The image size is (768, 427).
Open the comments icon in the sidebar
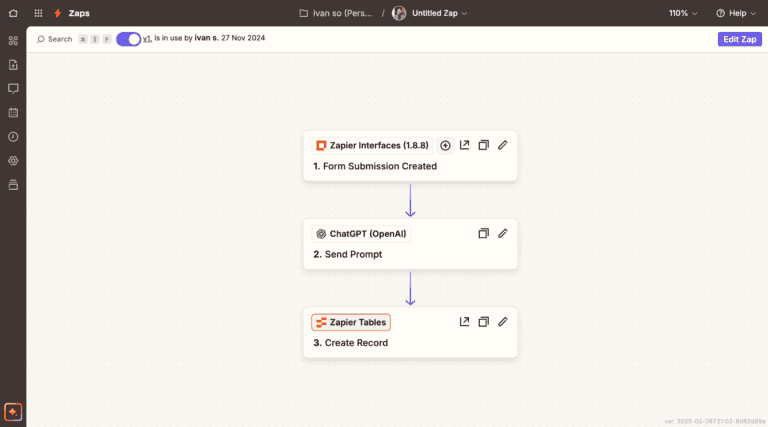point(13,89)
